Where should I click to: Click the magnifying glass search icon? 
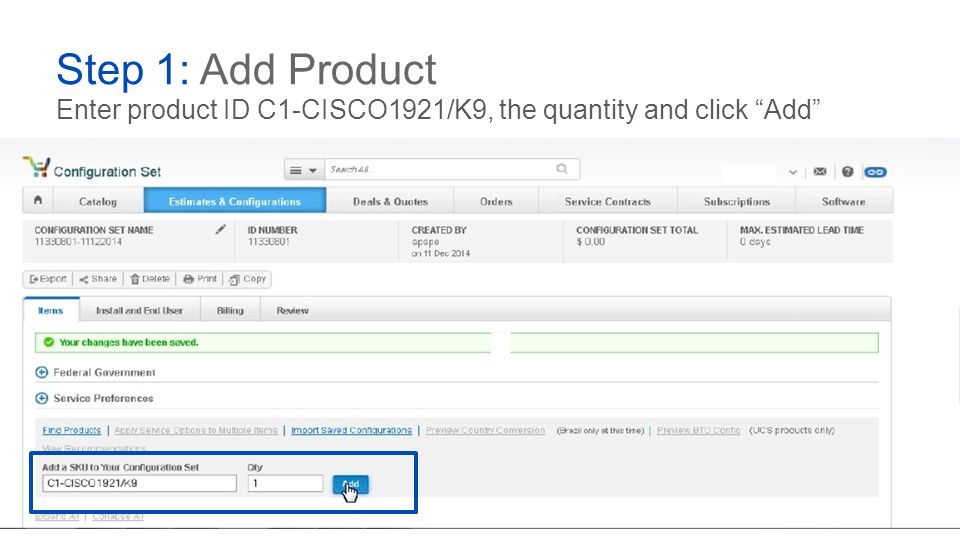[562, 169]
